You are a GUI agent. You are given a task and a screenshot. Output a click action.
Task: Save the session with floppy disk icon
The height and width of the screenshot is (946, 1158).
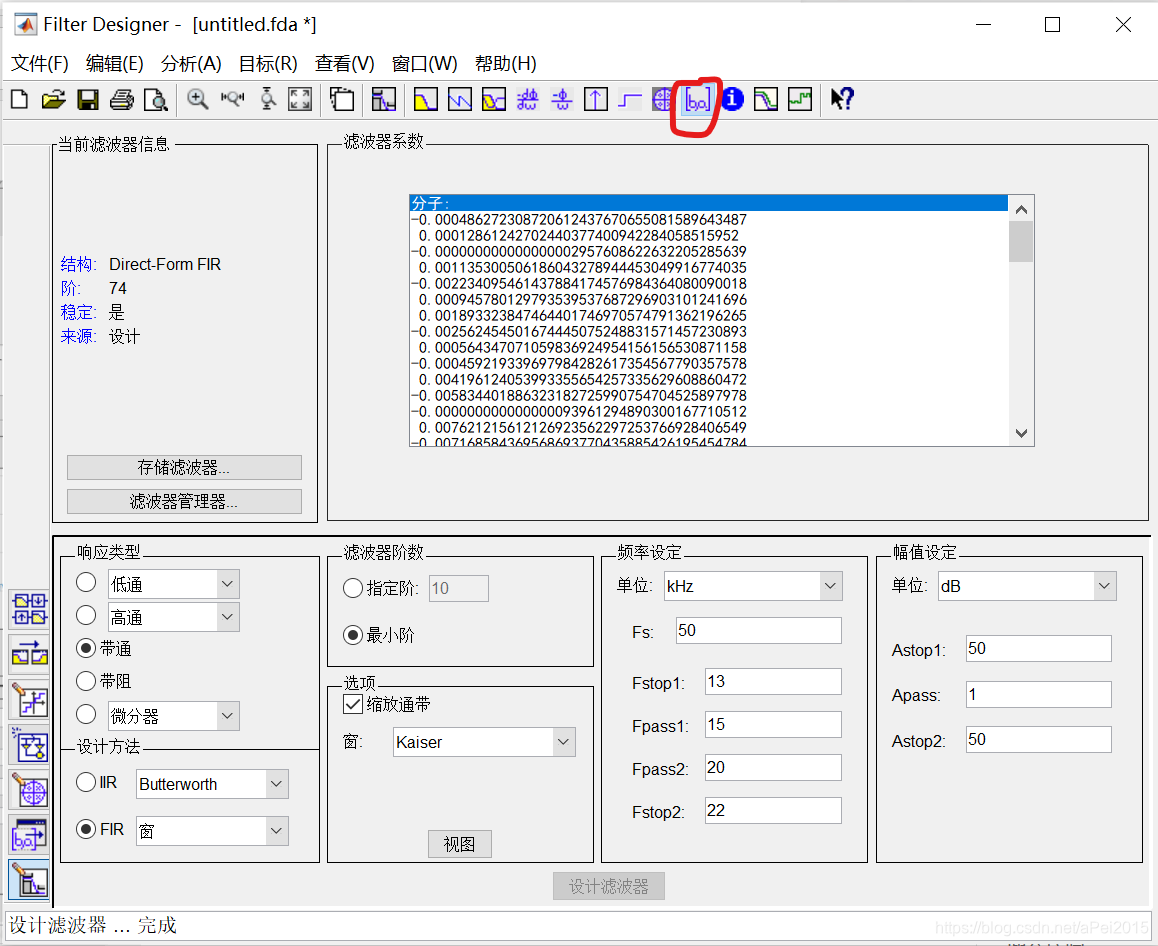(87, 99)
